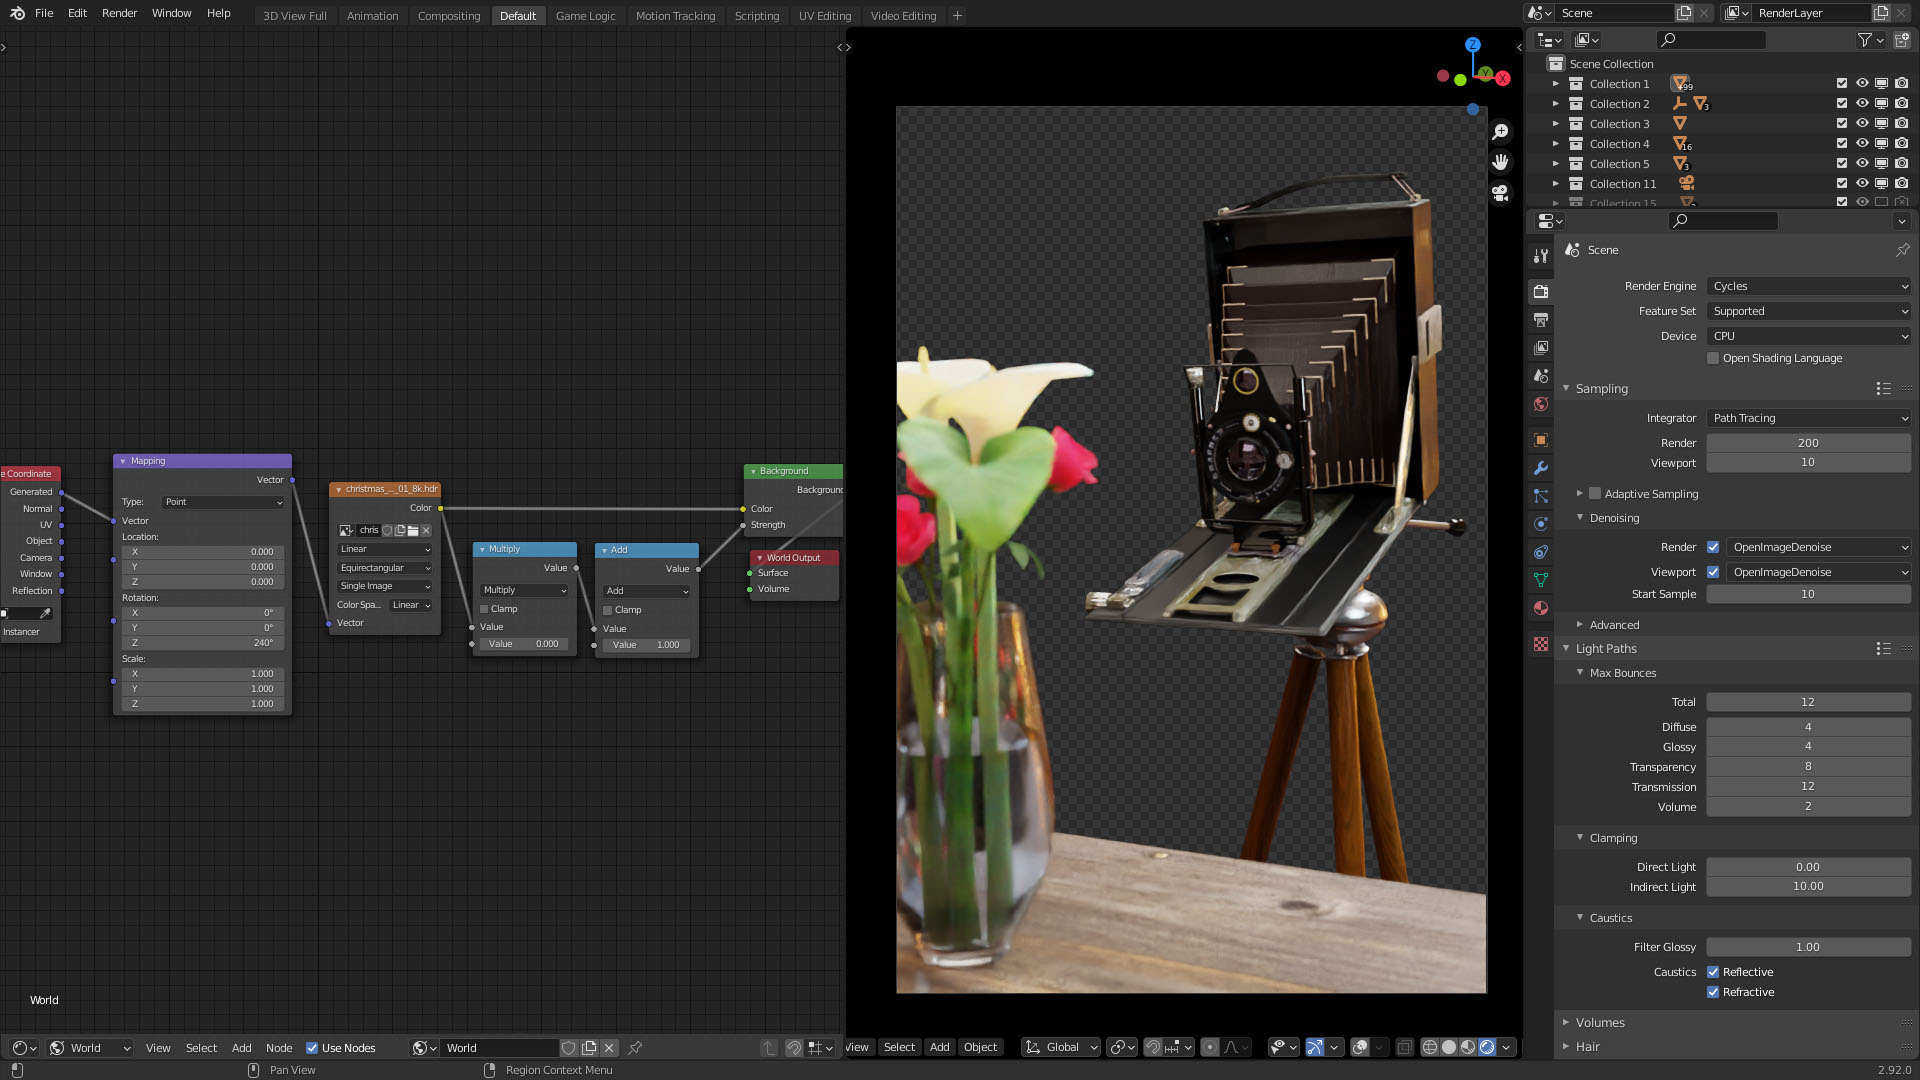The width and height of the screenshot is (1920, 1080).
Task: Click the Add button in node editor header
Action: [241, 1048]
